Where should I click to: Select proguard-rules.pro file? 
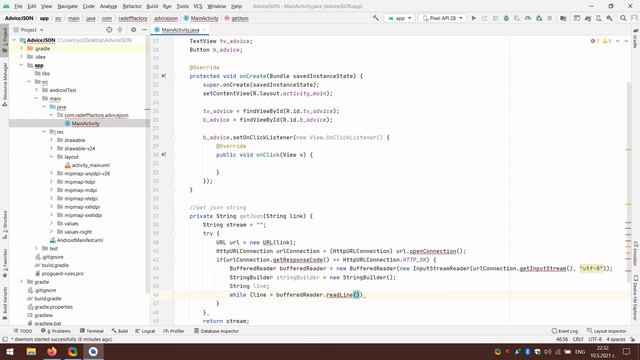click(62, 273)
